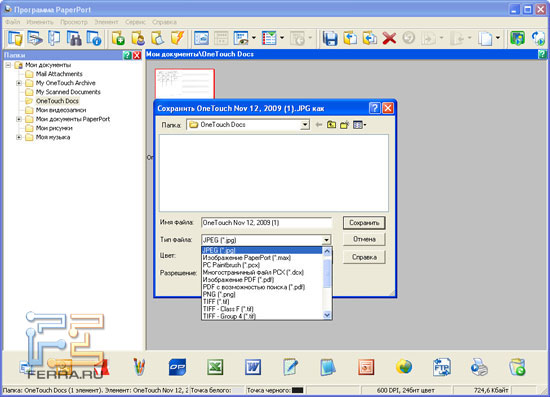The height and width of the screenshot is (397, 550).
Task: Click the notepad with pen icon in the bottom bar
Action: pyautogui.click(x=290, y=367)
